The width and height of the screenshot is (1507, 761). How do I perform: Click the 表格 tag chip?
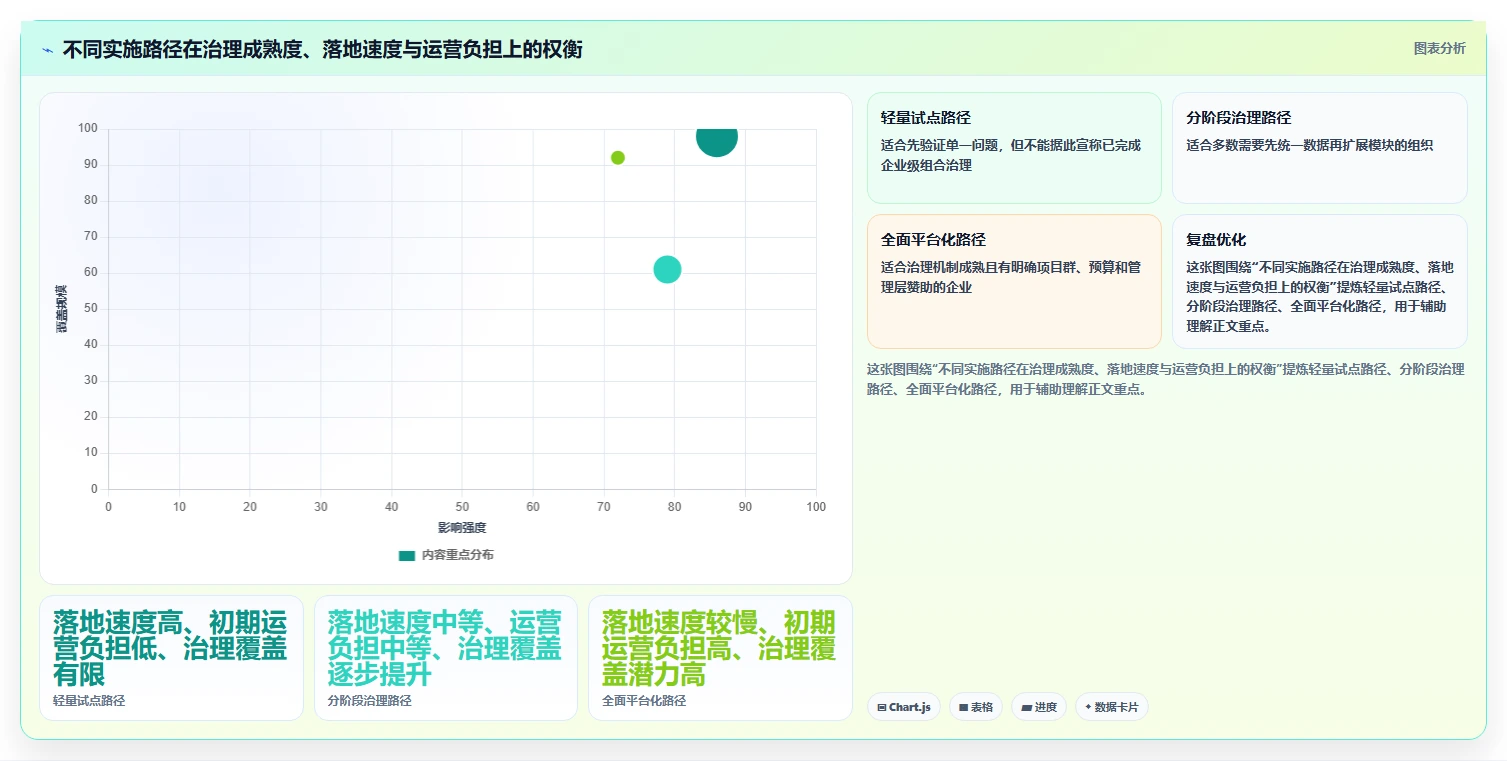976,707
